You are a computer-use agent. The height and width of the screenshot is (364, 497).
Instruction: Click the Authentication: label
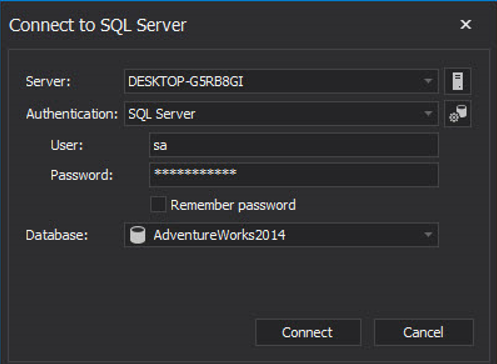72,114
